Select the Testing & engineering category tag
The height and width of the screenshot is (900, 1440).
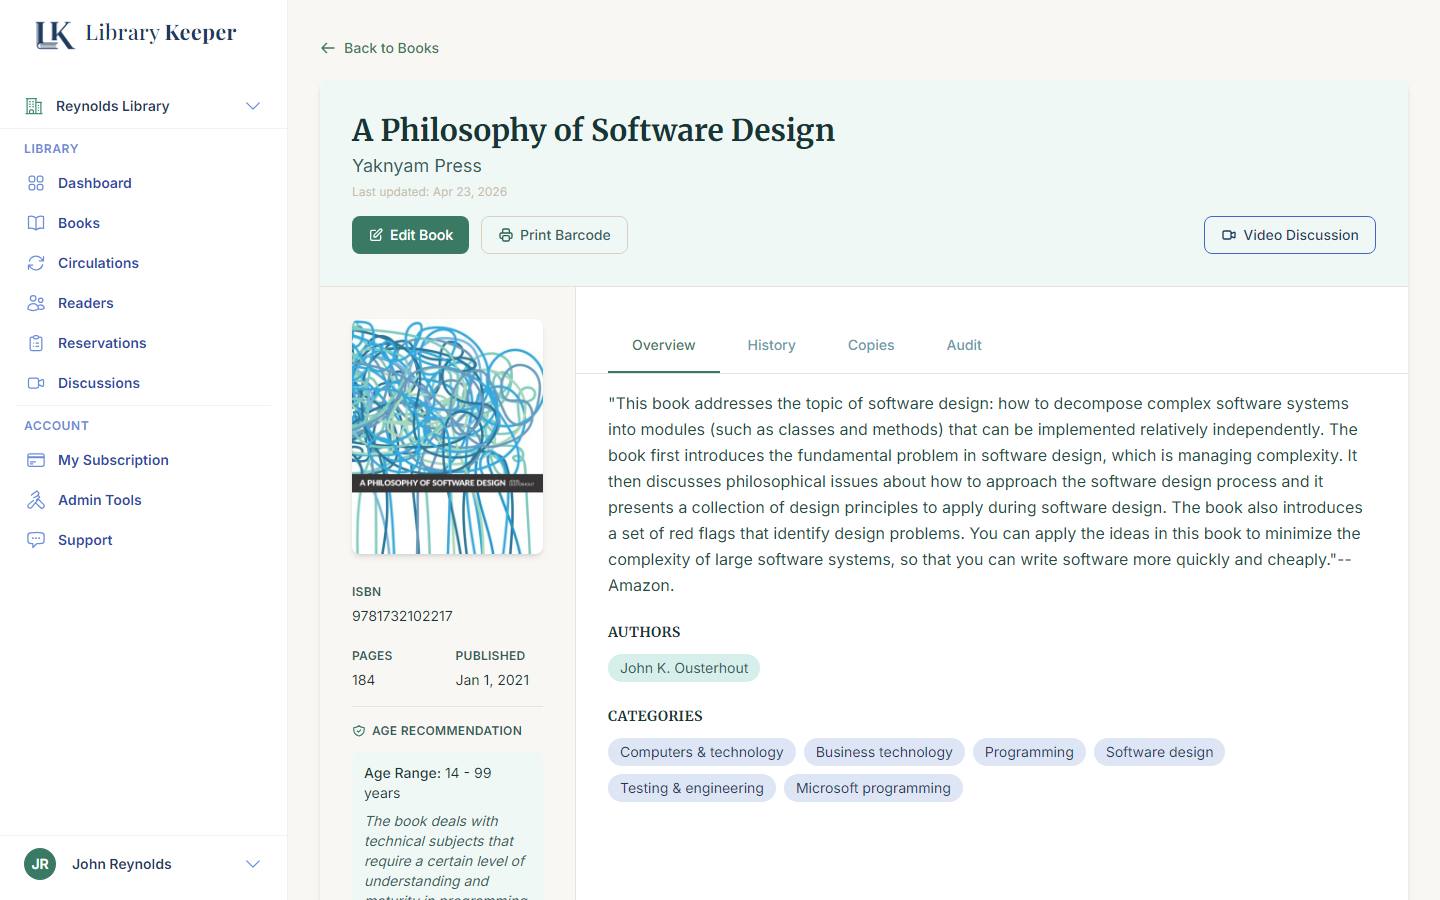coord(692,788)
